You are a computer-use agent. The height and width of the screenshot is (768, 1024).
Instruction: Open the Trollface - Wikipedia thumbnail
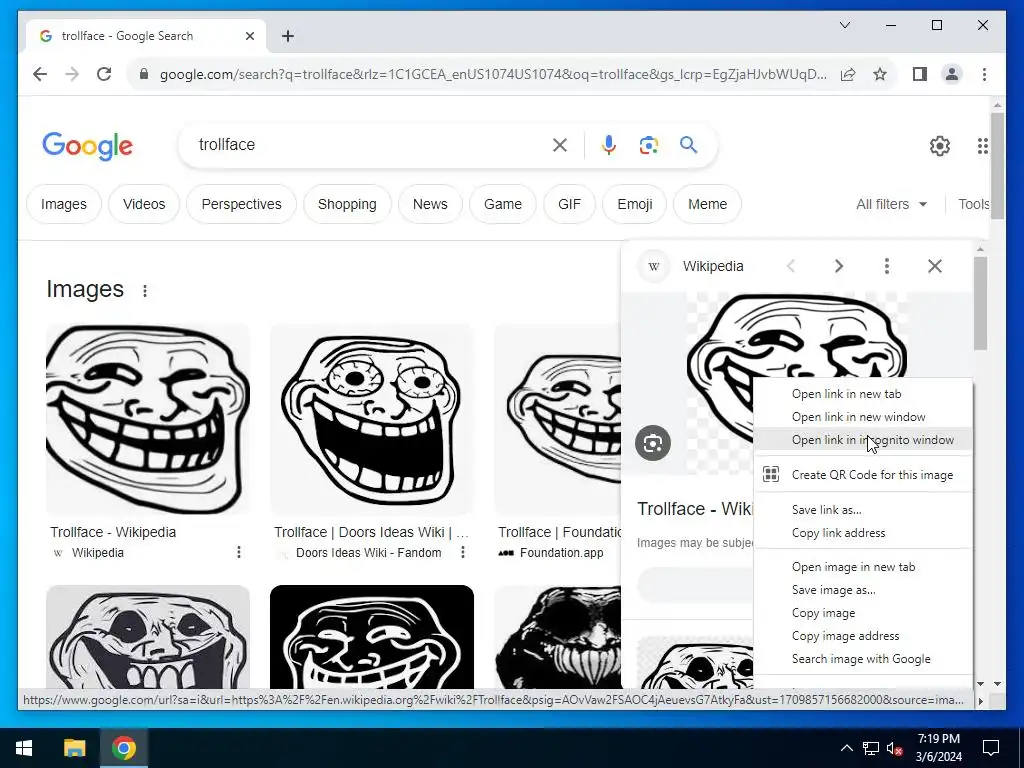[148, 419]
